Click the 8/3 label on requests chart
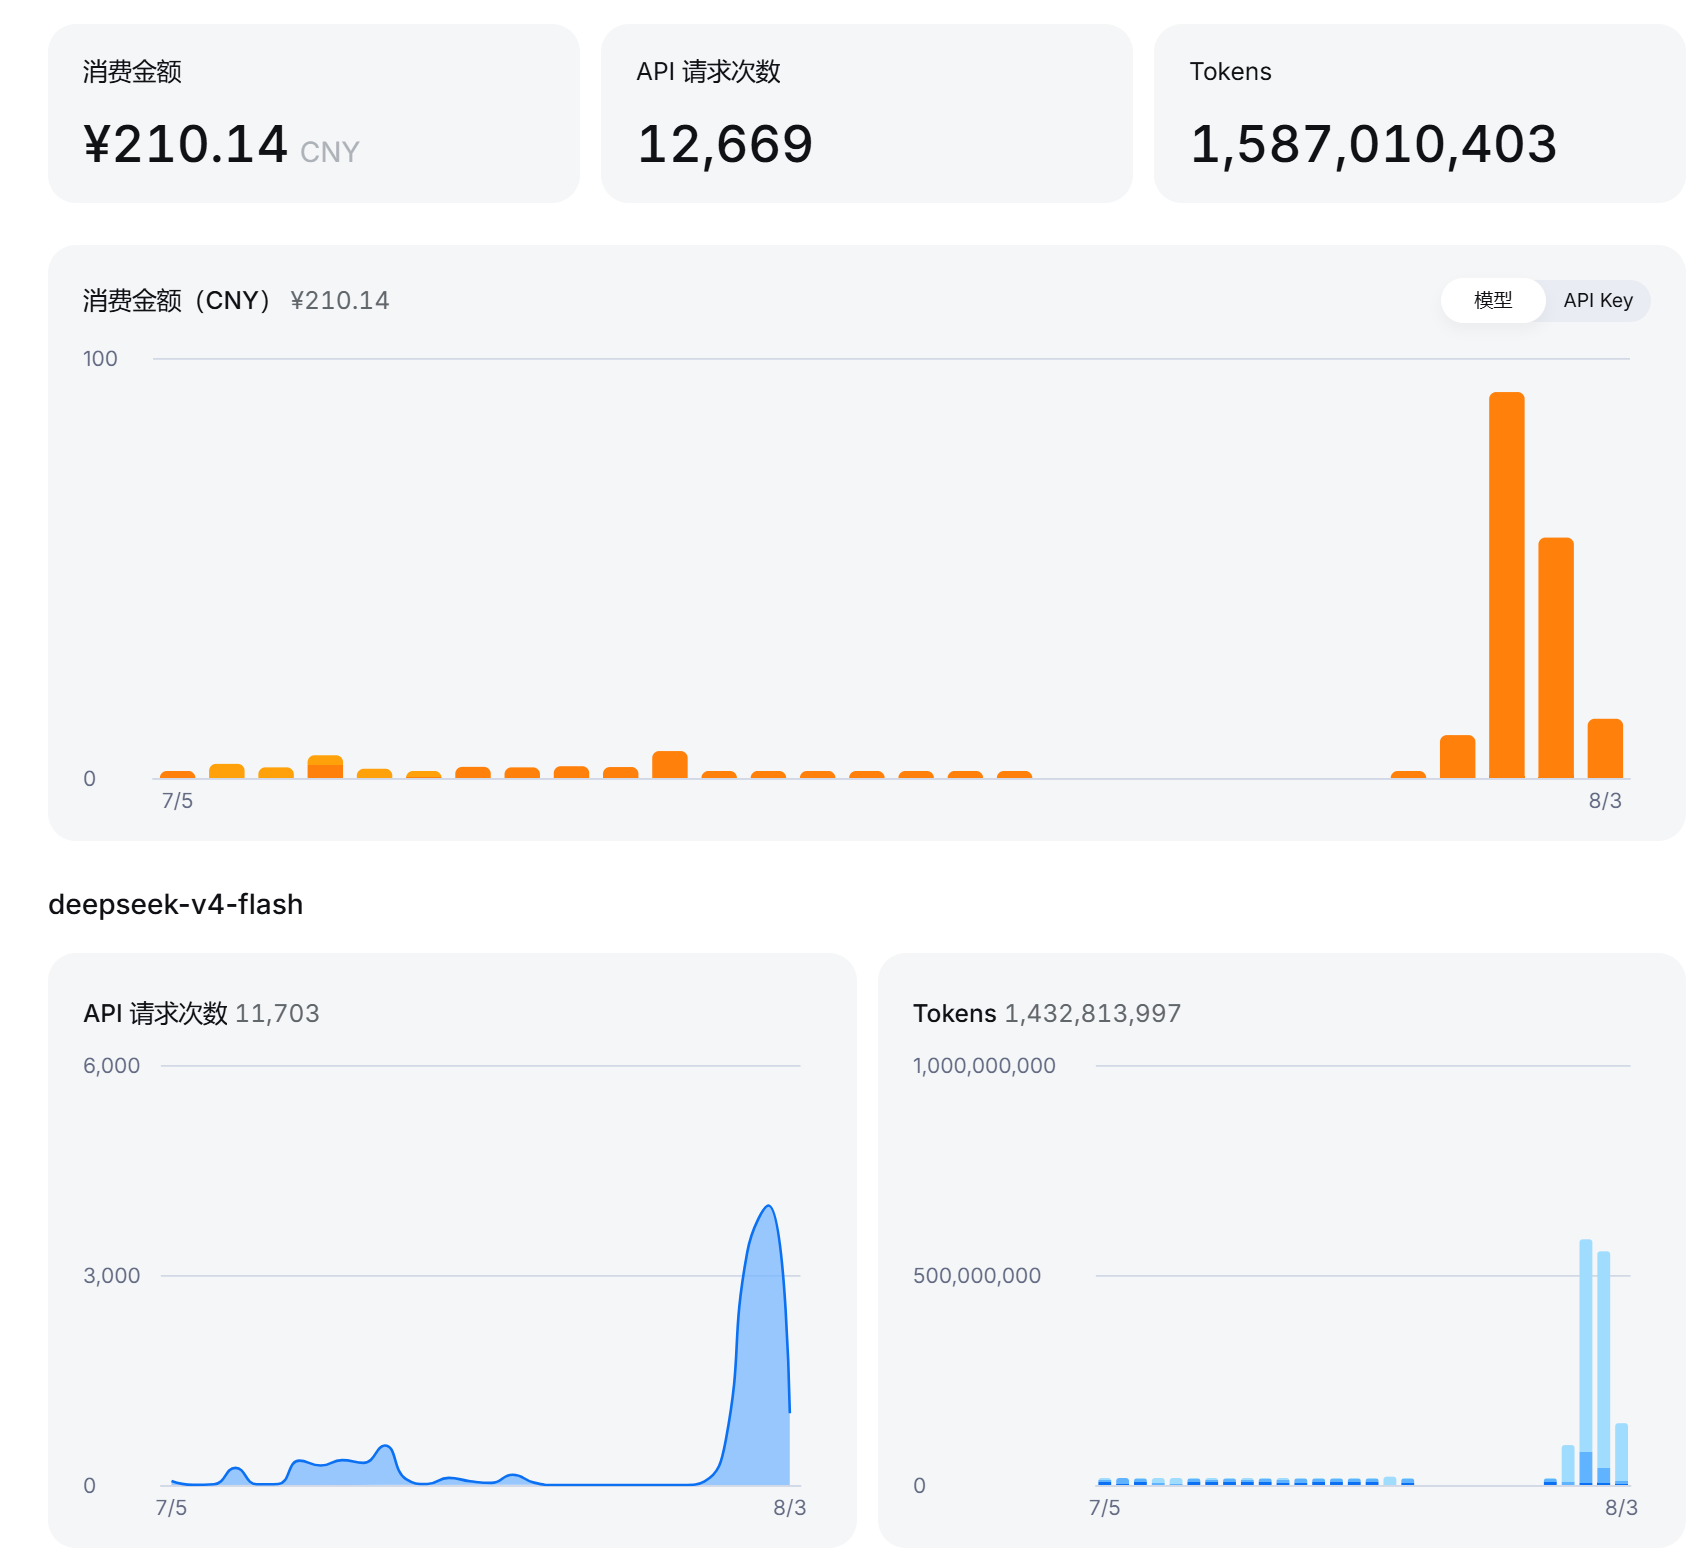The height and width of the screenshot is (1564, 1708). pos(789,1508)
